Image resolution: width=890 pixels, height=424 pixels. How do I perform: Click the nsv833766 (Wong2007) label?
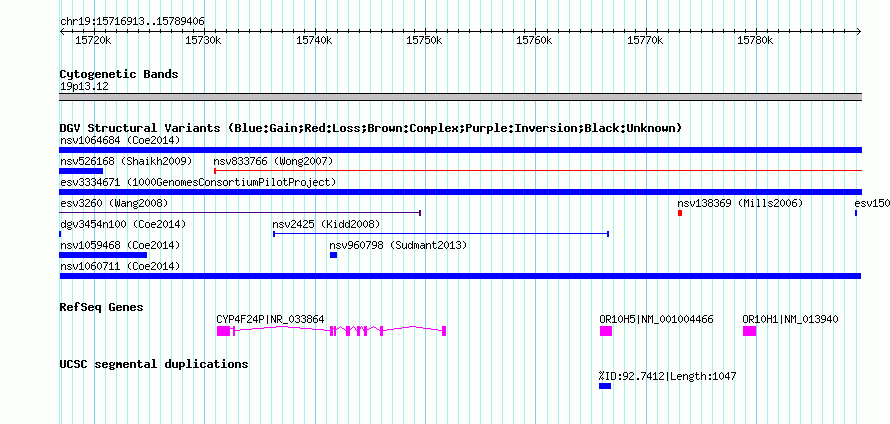(273, 161)
